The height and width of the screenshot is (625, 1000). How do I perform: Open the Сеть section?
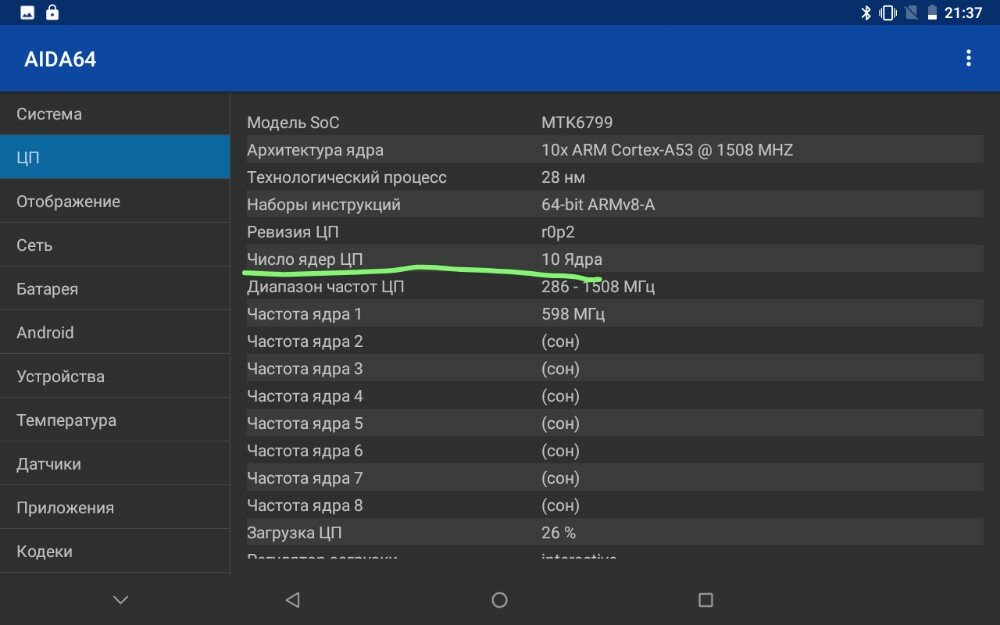[115, 245]
